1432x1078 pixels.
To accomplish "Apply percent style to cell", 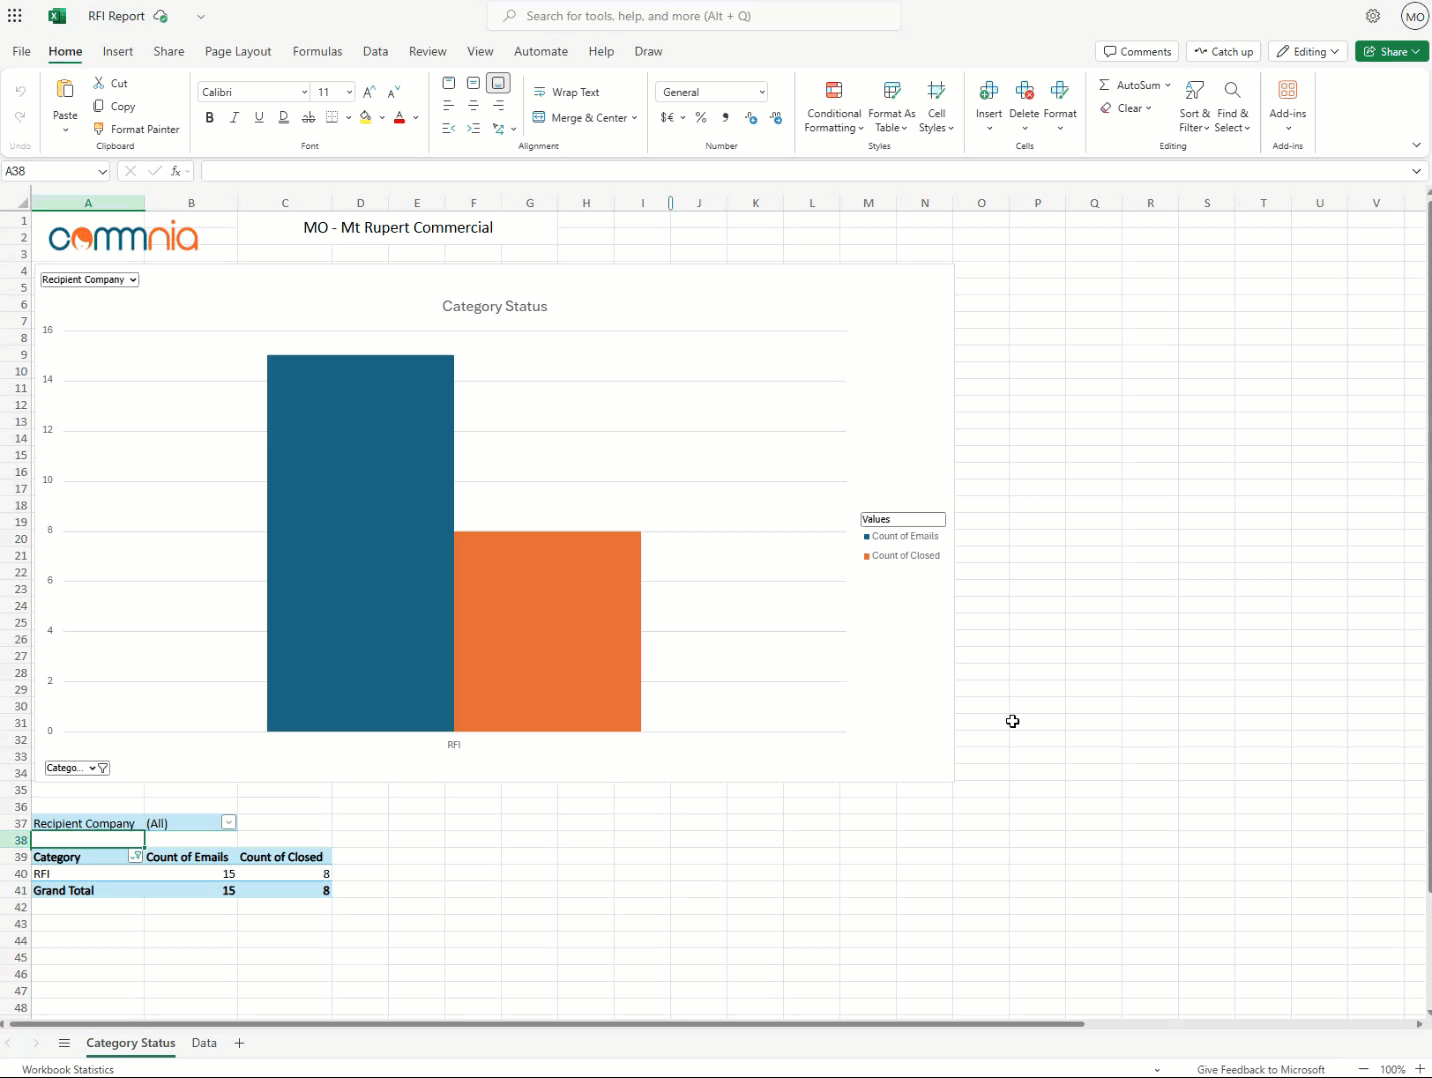I will click(701, 117).
